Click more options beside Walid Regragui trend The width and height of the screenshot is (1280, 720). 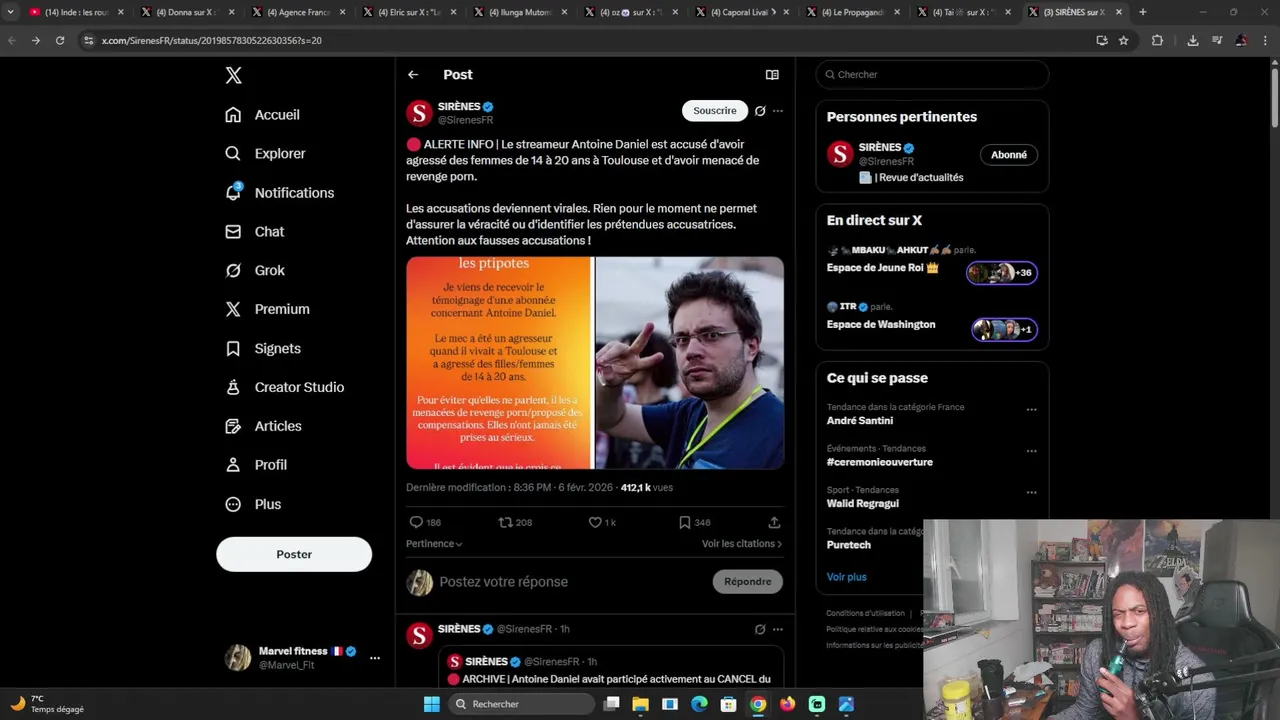(1031, 493)
